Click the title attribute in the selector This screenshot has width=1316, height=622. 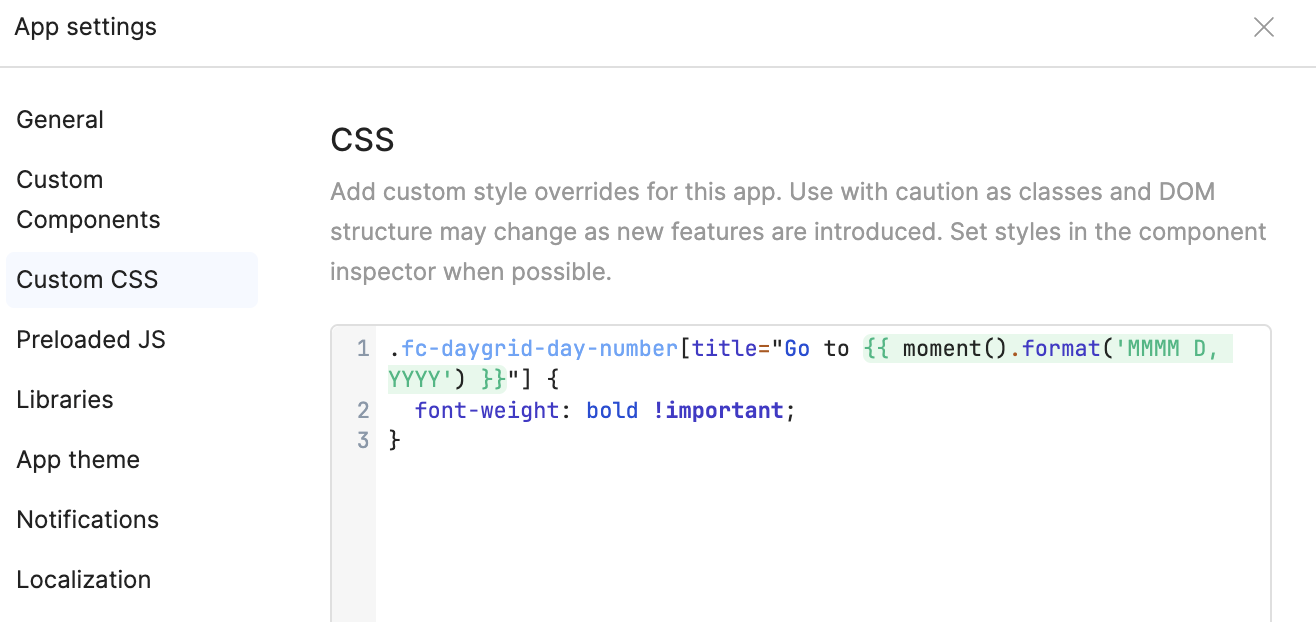click(724, 349)
